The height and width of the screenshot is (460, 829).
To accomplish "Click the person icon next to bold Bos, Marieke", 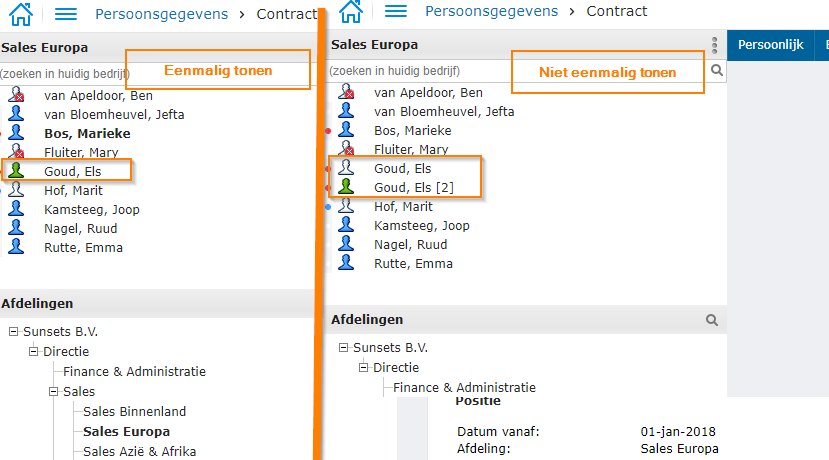I will (16, 133).
